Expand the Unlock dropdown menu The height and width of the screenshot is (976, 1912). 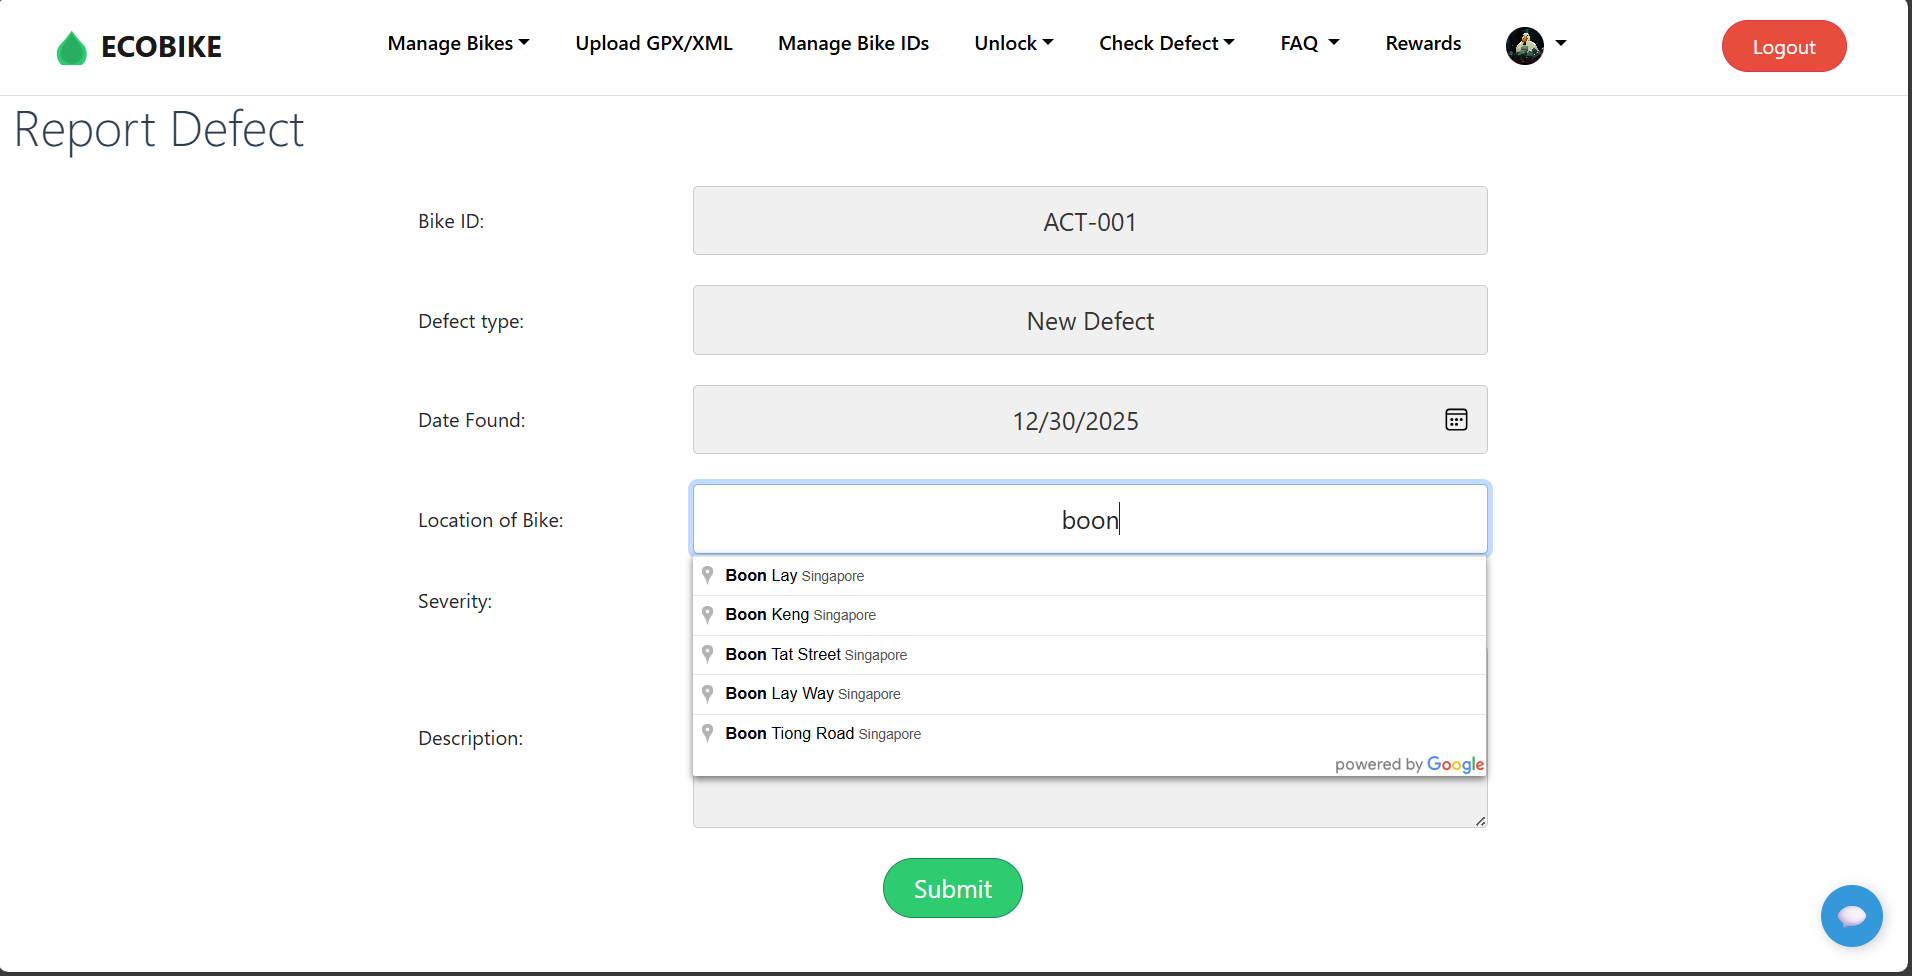(x=1012, y=43)
